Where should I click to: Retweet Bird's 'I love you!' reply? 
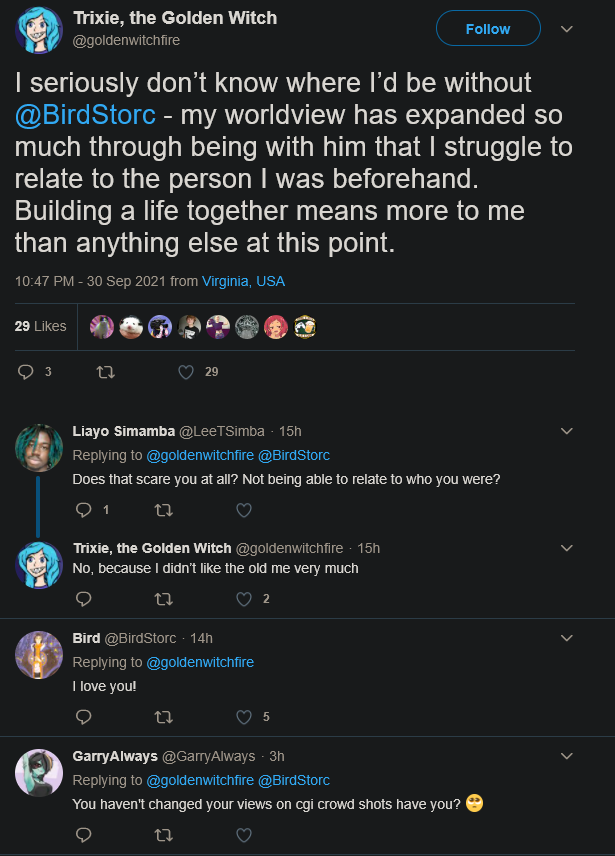tap(164, 717)
